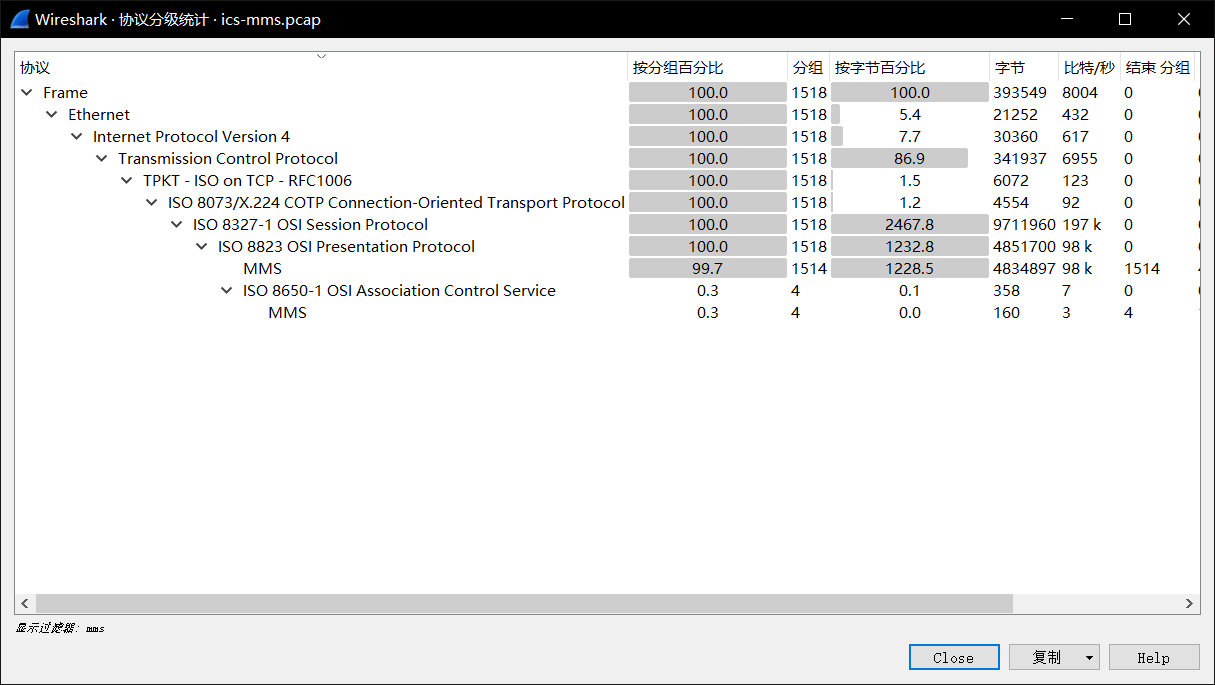Click the 21252 bytes value for Ethernet
The width and height of the screenshot is (1215, 685).
1015,115
